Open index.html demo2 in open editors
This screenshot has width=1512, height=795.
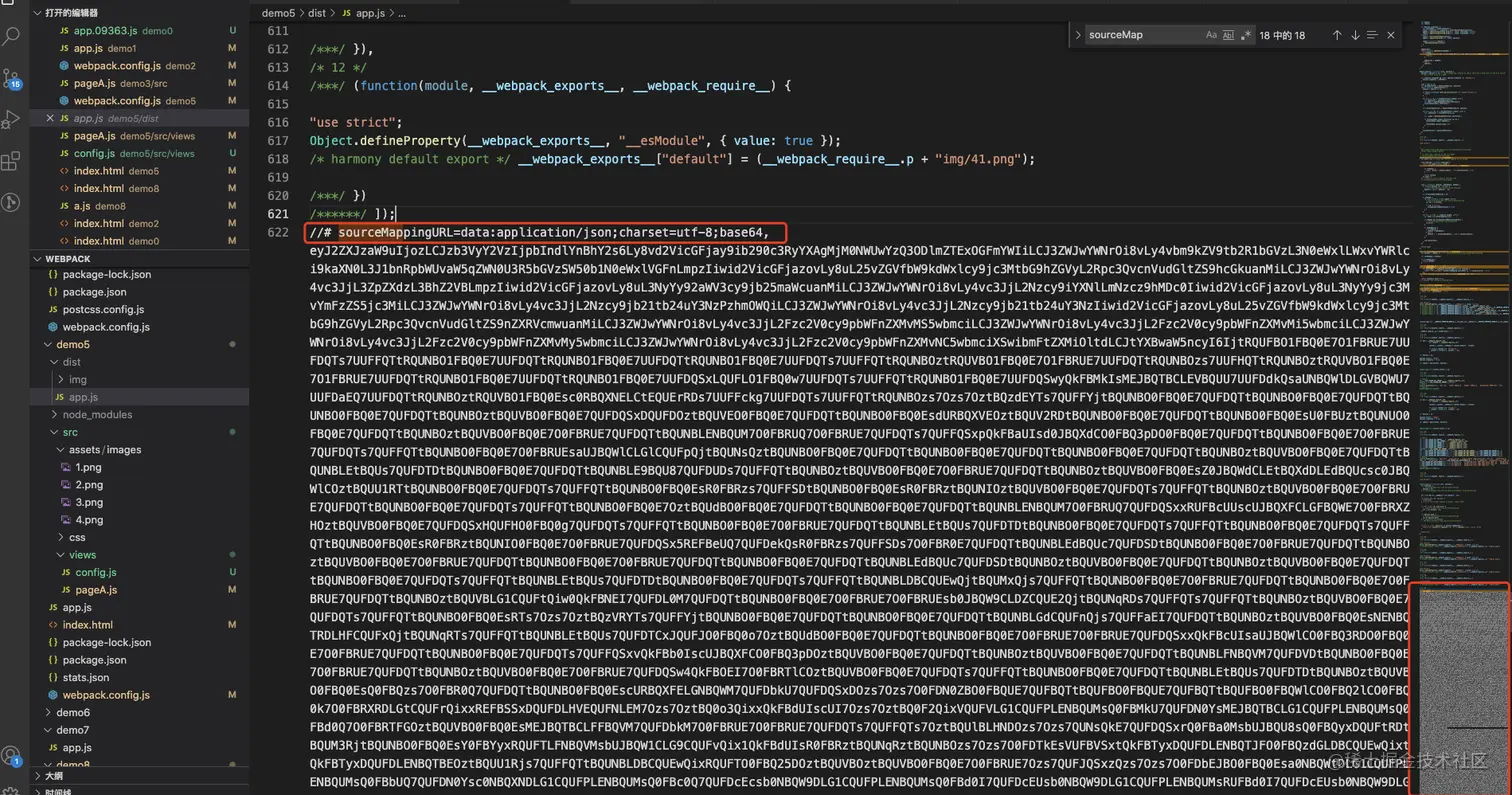coord(140,223)
